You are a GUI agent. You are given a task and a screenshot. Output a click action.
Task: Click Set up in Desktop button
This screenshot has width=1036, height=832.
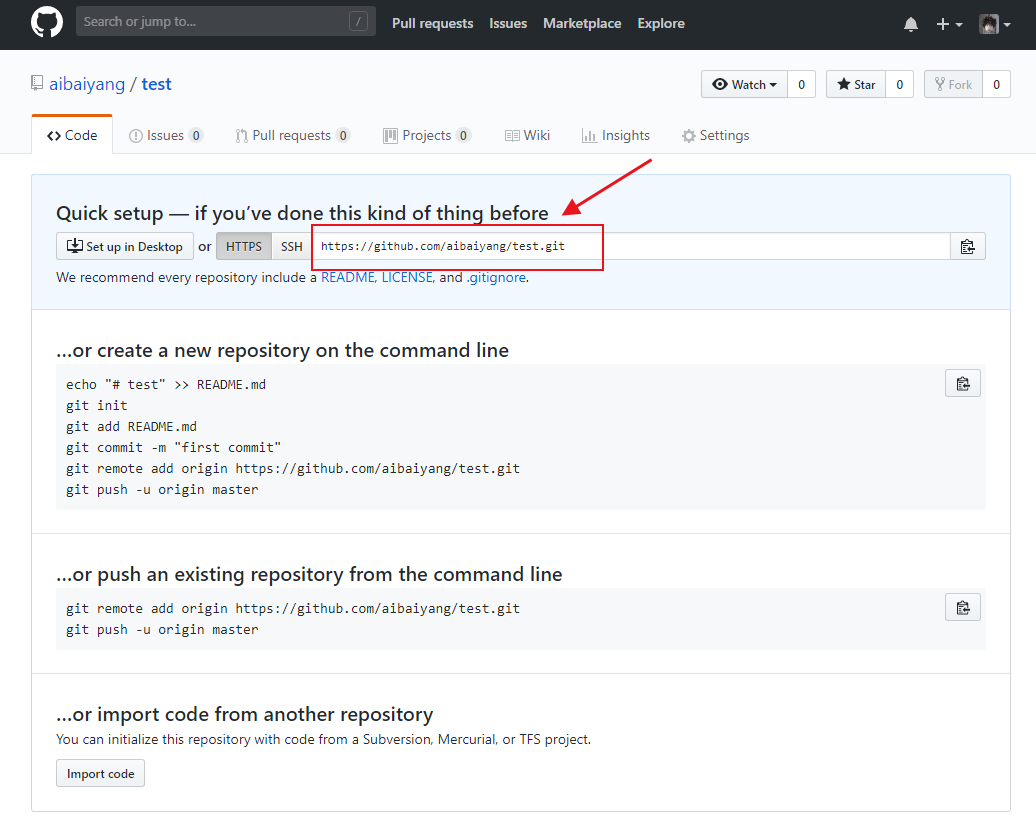pyautogui.click(x=125, y=247)
